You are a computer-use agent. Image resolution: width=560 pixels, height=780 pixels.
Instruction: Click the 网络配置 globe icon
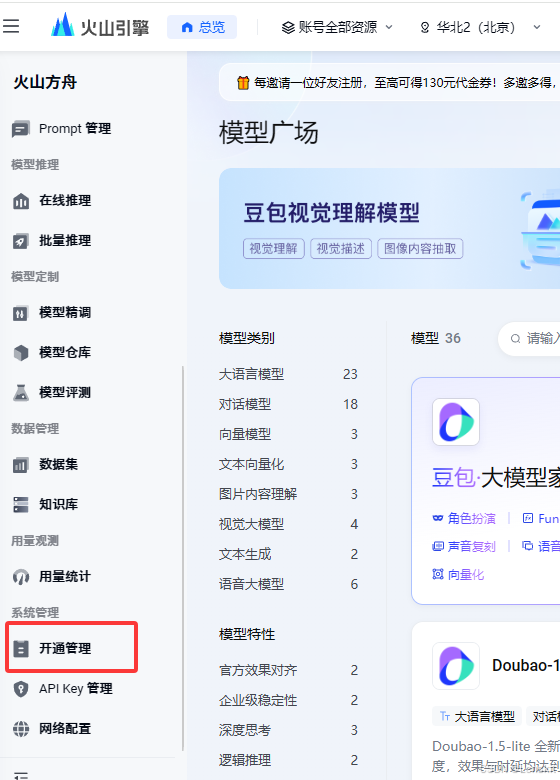click(20, 729)
